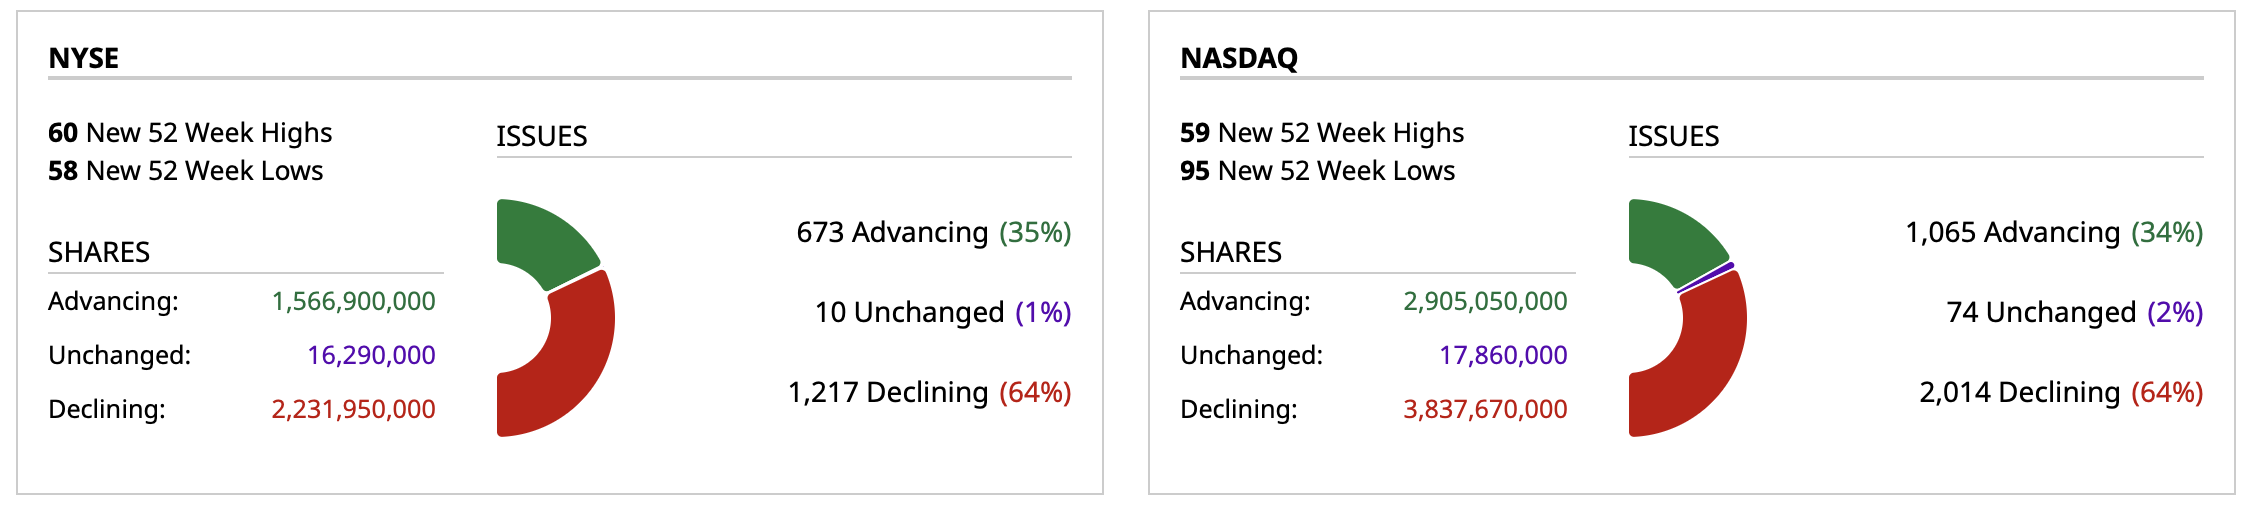Click NASDAQ declining shares value 3,837,670,000
The width and height of the screenshot is (2246, 520).
(1485, 409)
